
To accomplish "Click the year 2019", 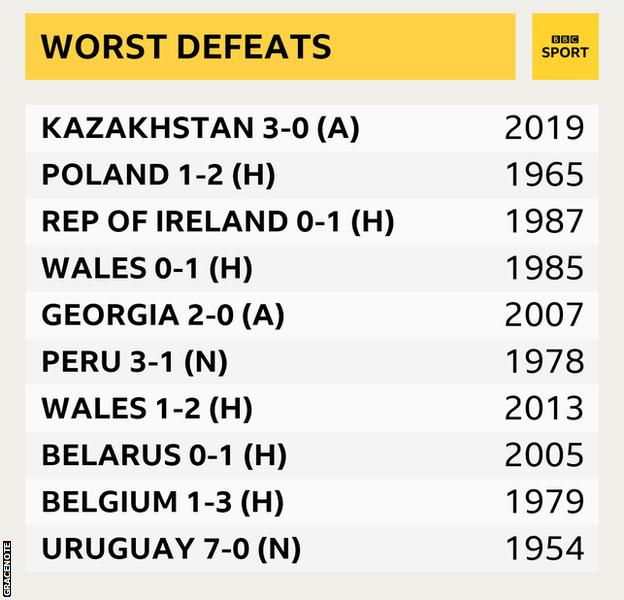I will [544, 128].
